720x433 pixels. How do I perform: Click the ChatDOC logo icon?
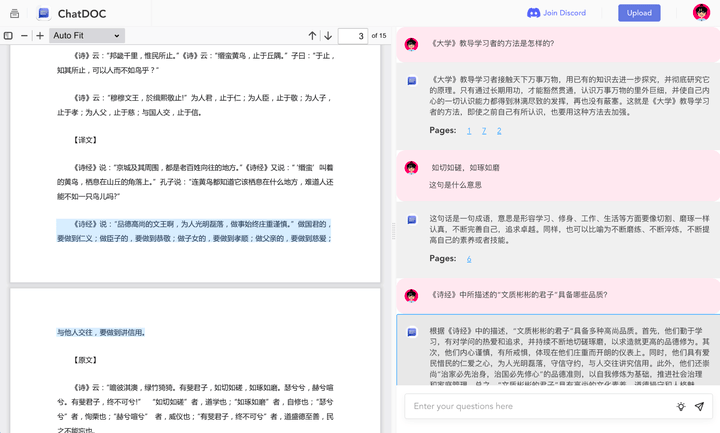click(x=43, y=13)
